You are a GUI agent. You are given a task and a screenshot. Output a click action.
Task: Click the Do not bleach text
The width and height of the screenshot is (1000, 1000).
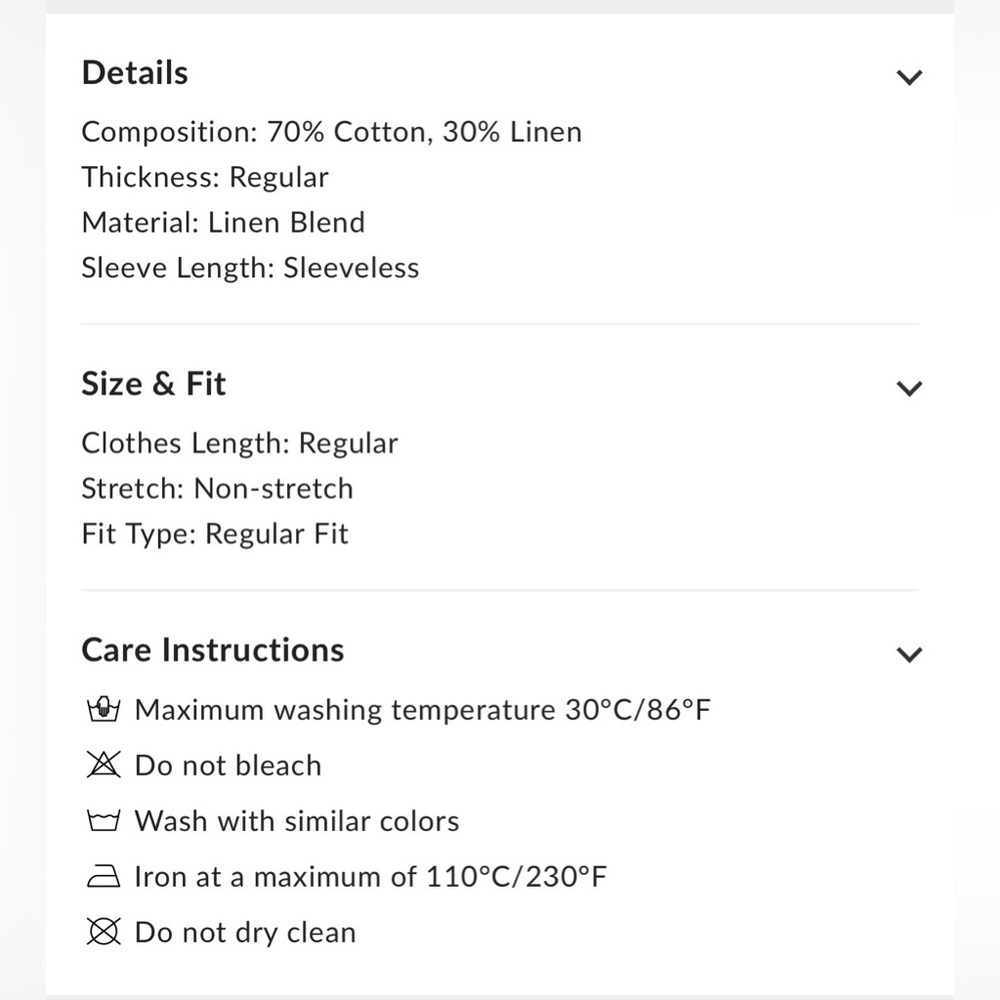tap(228, 765)
